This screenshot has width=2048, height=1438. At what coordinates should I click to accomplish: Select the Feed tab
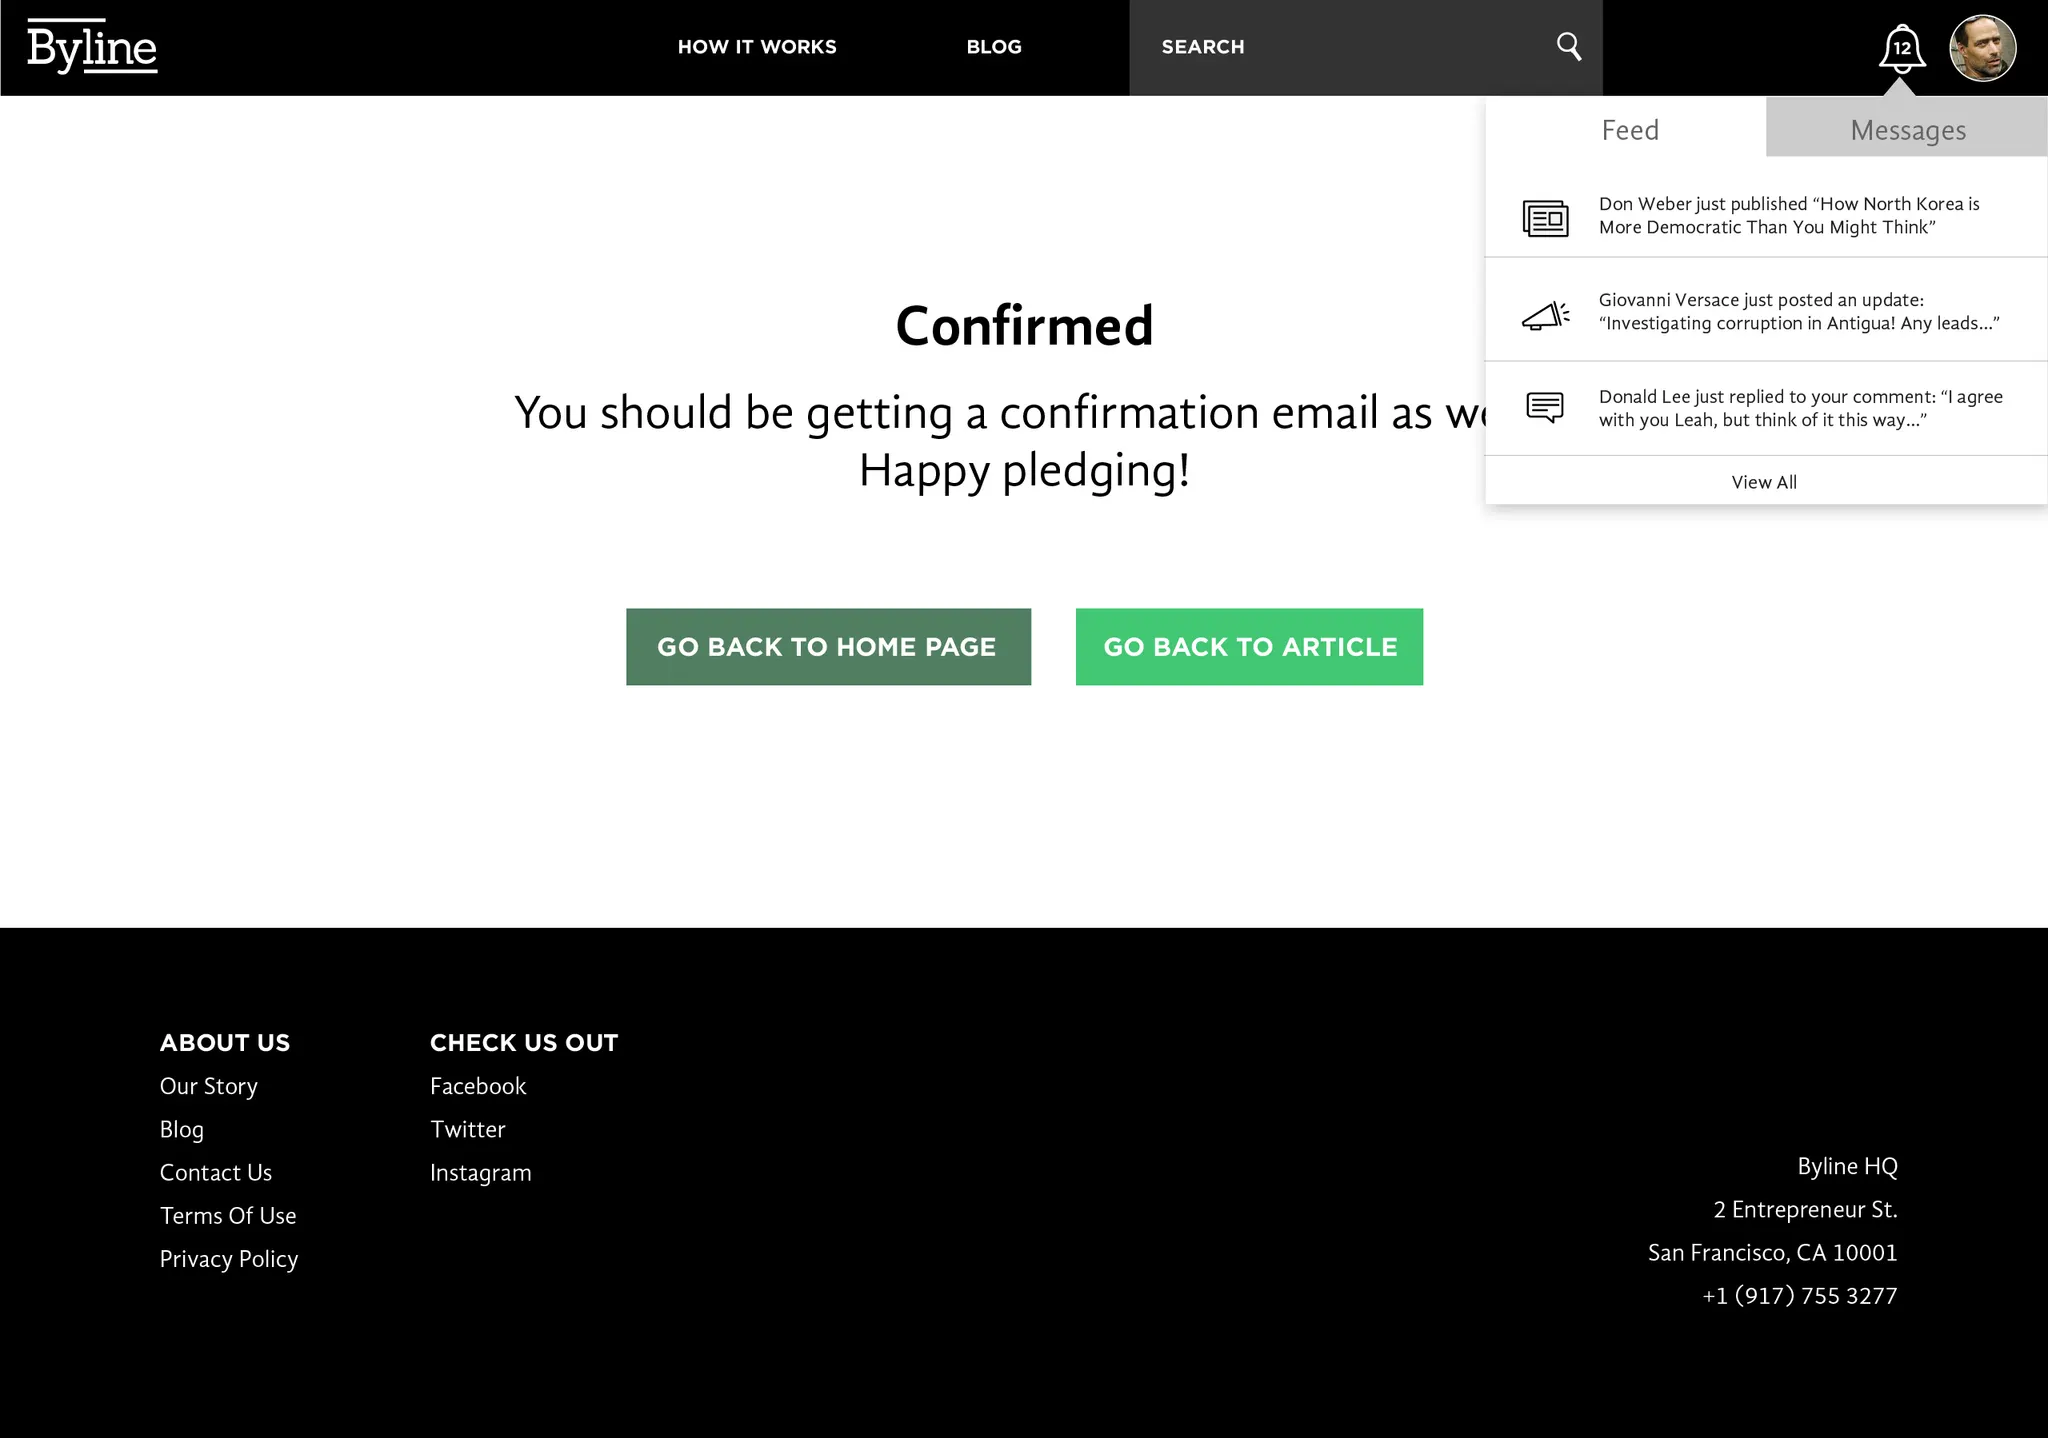(x=1629, y=130)
